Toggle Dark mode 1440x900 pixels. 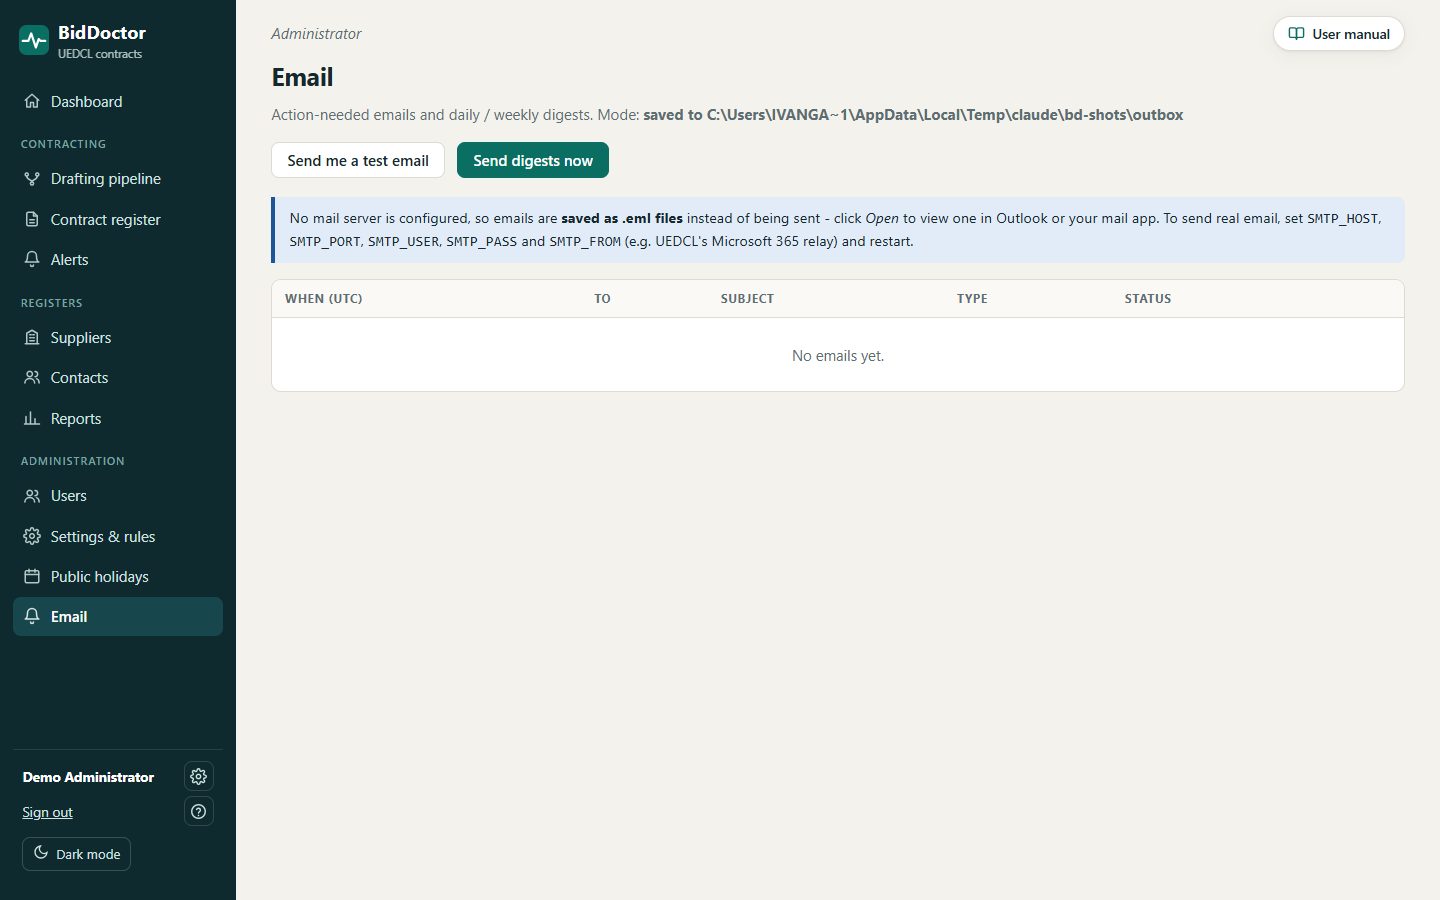coord(77,854)
